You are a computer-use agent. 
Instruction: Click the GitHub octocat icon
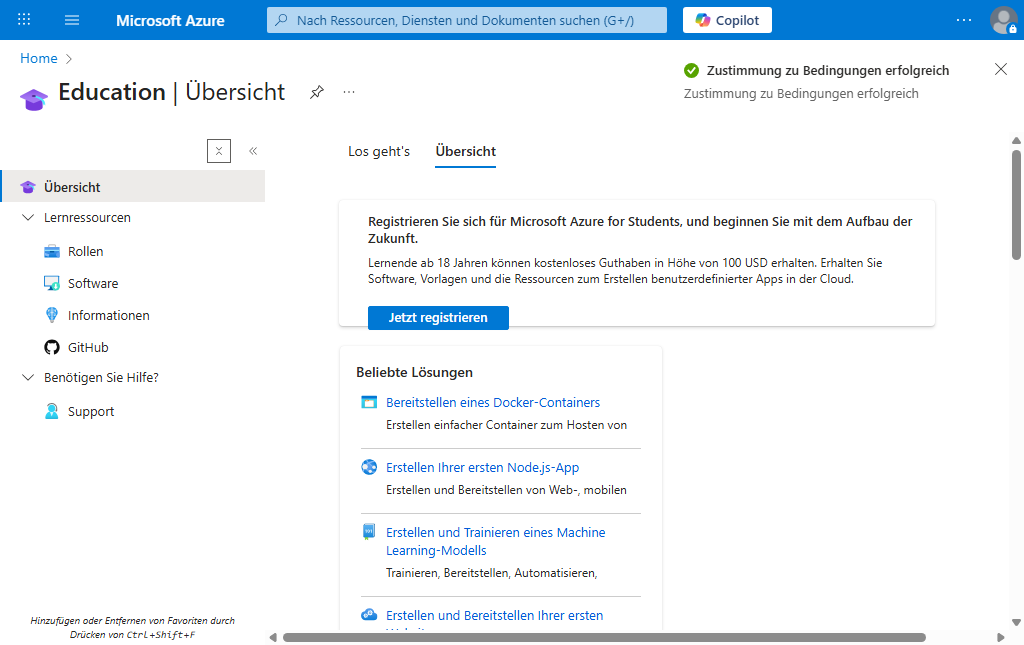(x=52, y=347)
